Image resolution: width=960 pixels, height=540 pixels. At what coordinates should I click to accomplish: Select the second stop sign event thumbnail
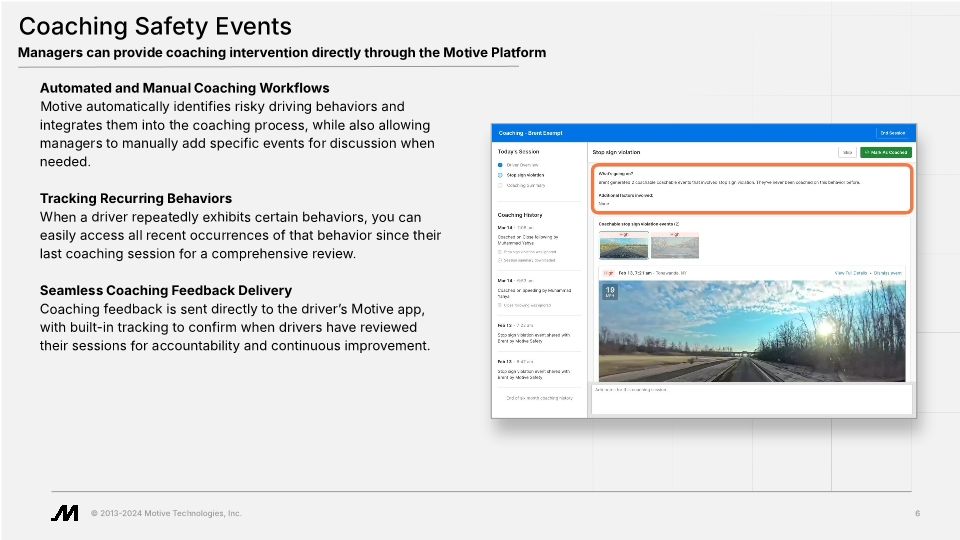coord(675,245)
